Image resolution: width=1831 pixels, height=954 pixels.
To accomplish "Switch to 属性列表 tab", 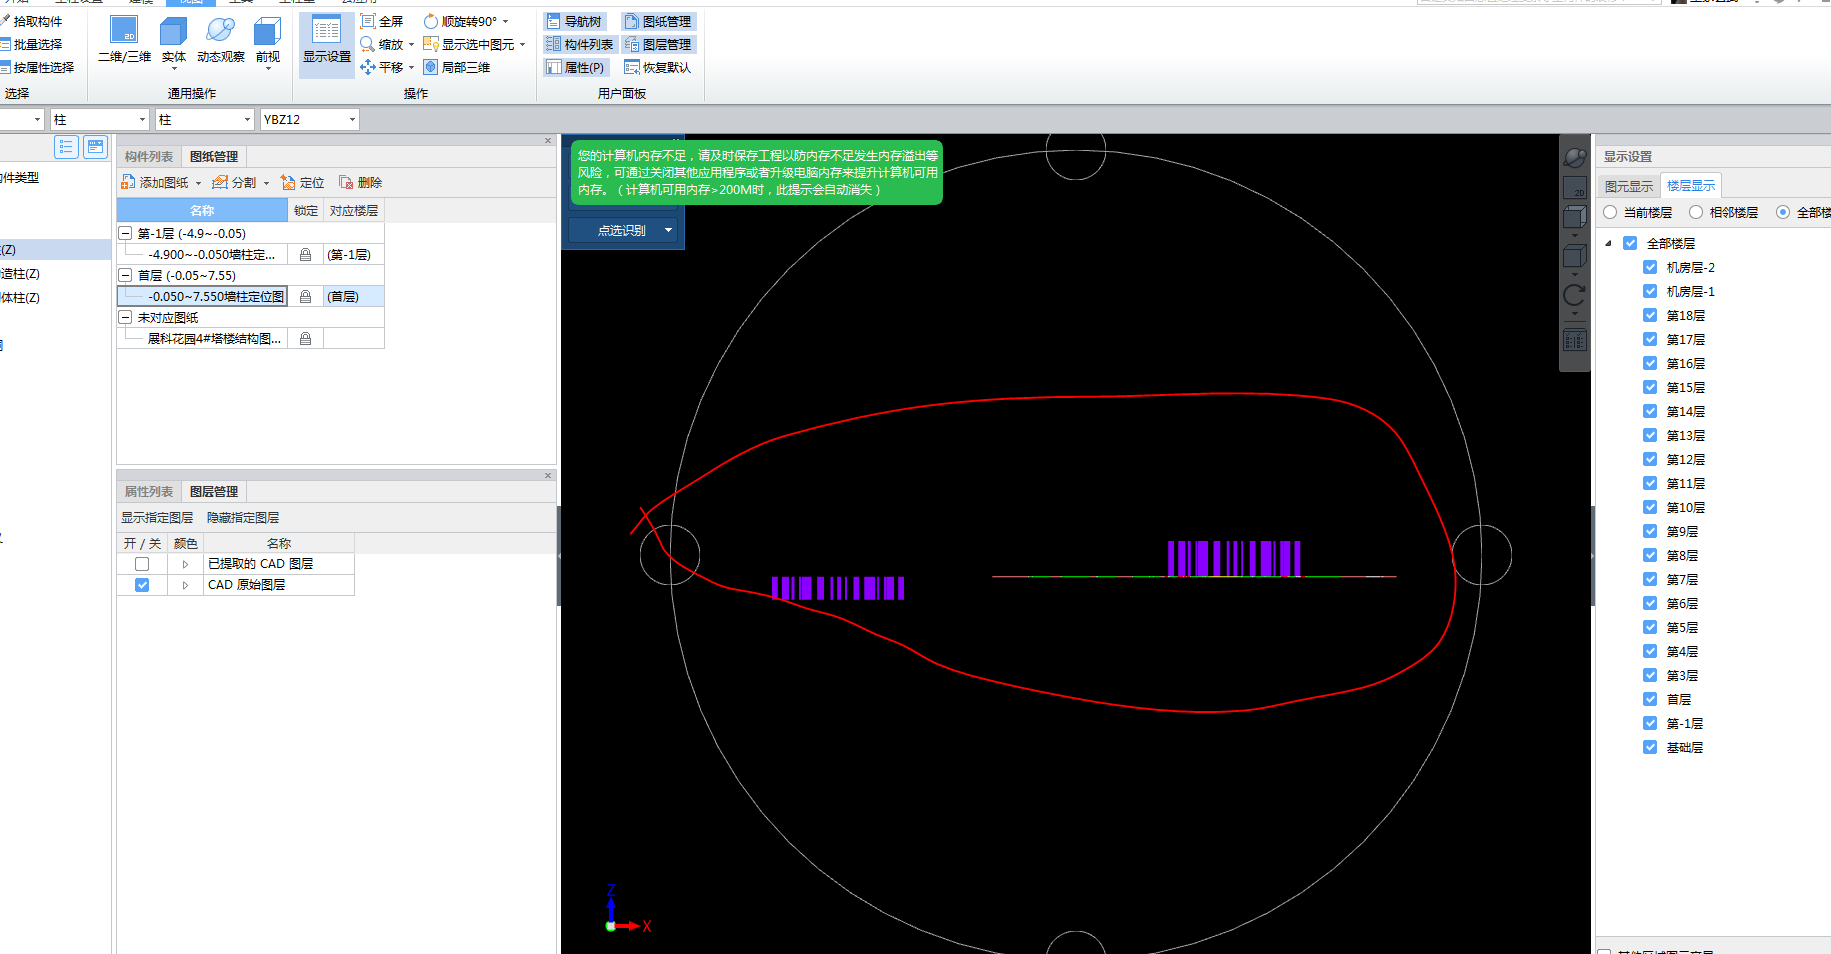I will coord(149,492).
